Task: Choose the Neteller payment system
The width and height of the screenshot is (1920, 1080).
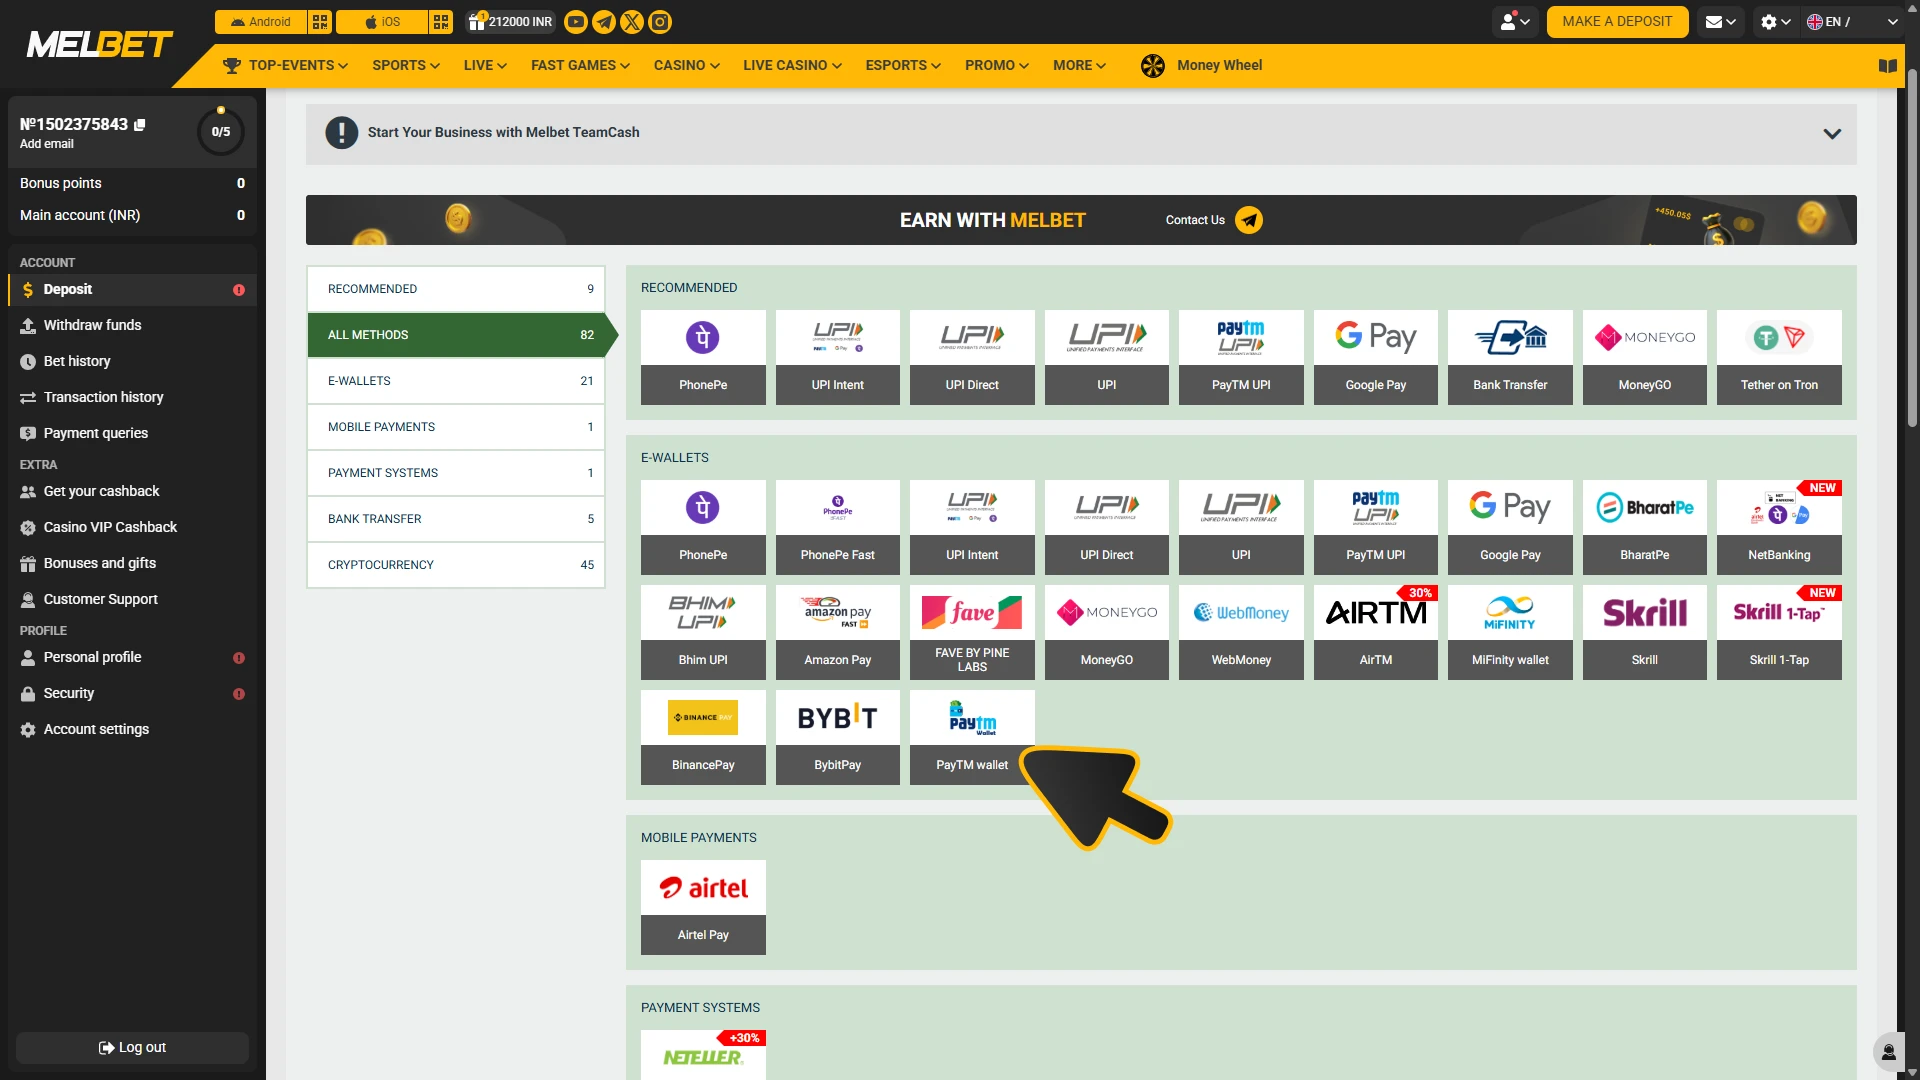Action: [703, 1055]
